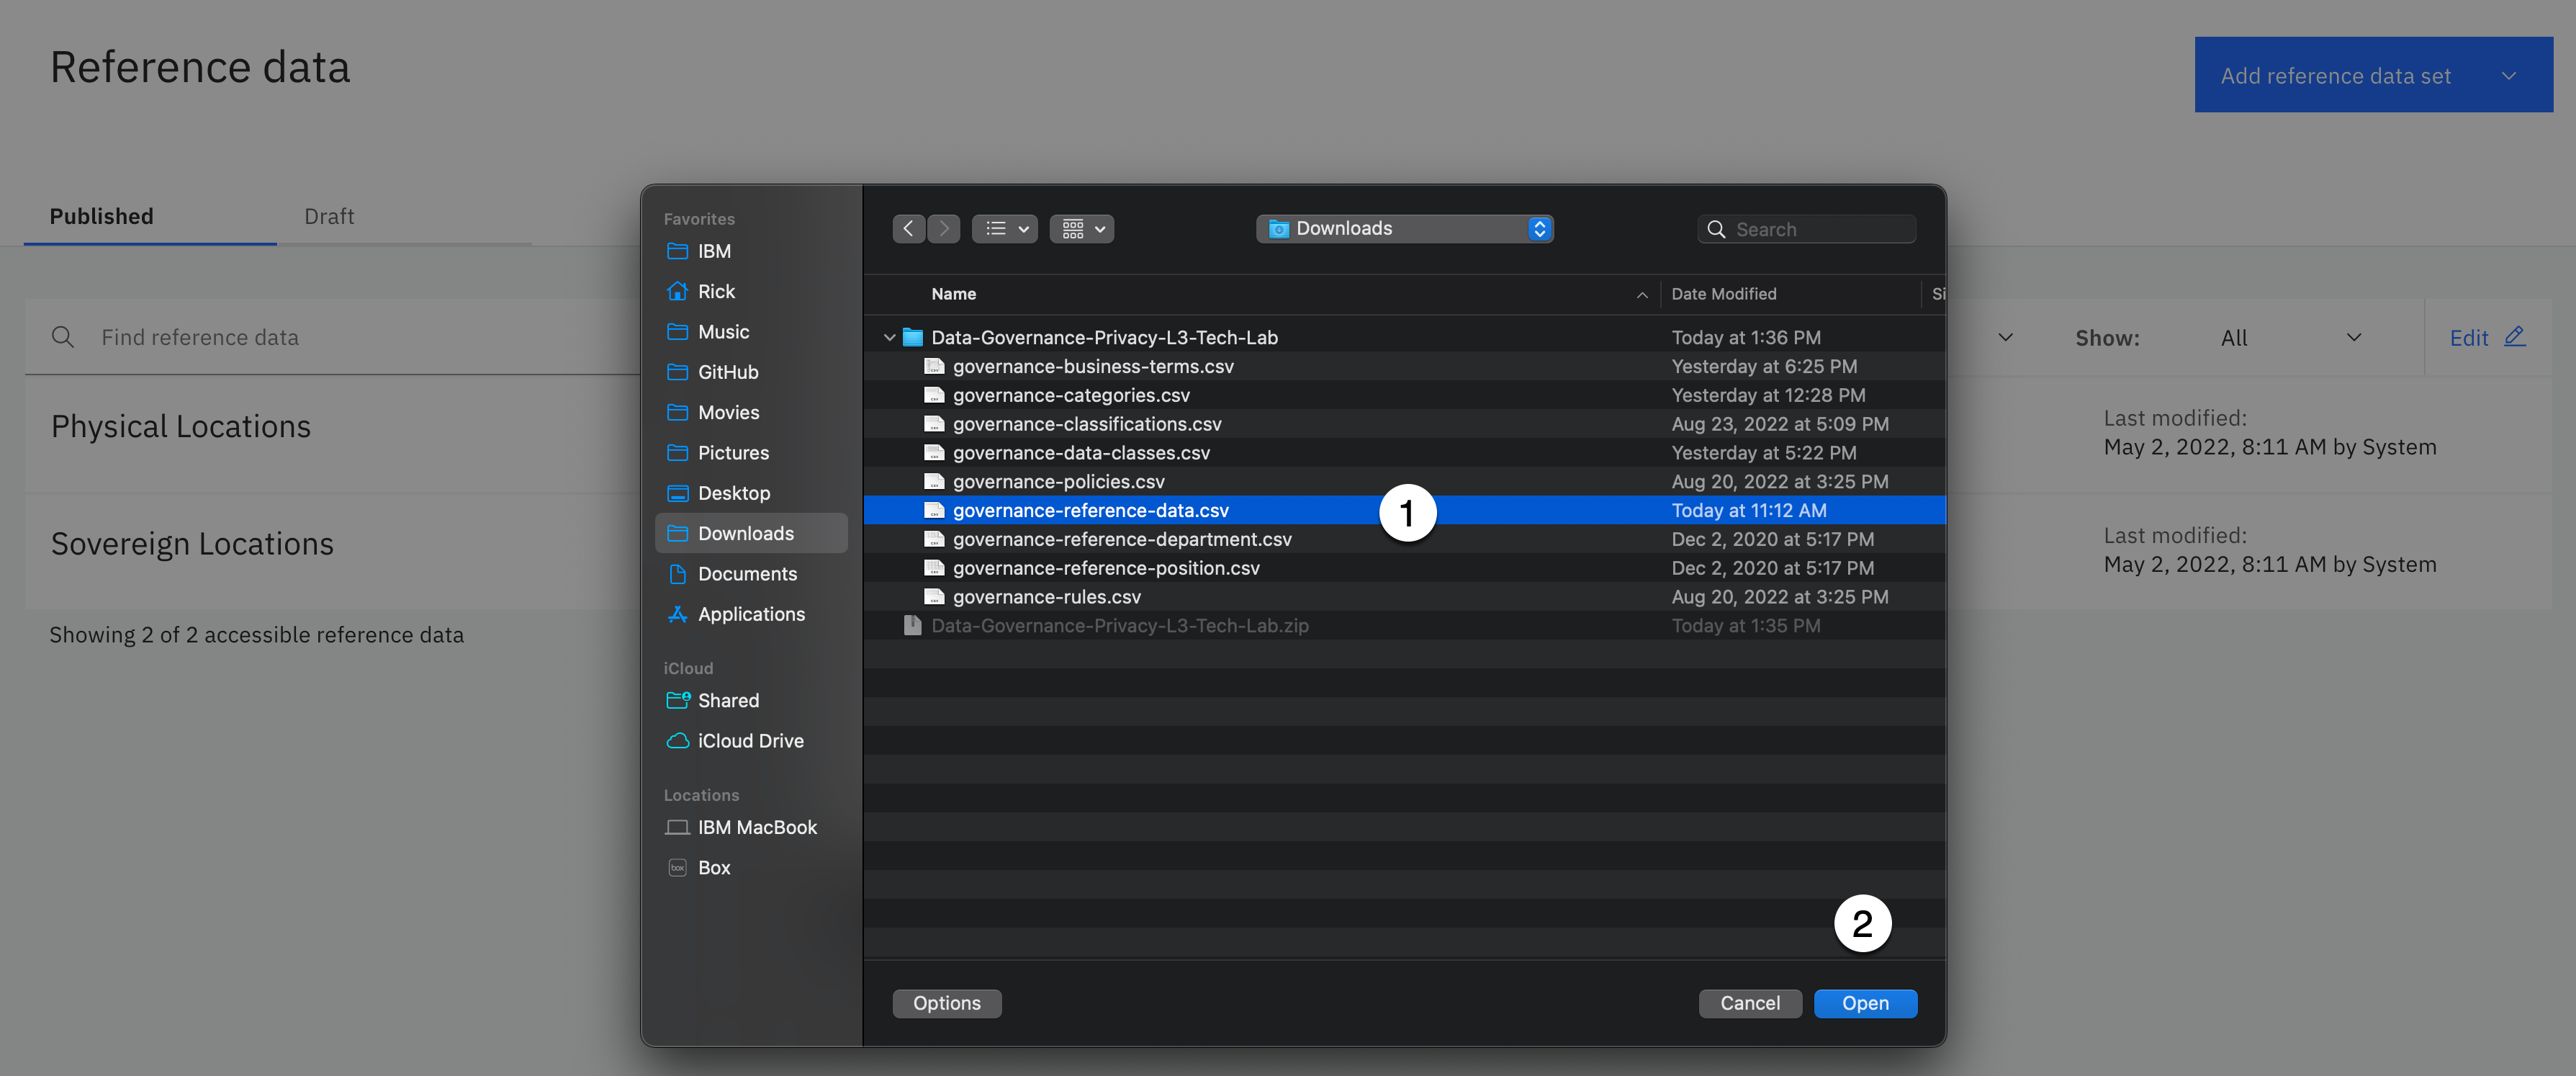
Task: Click the Cancel button
Action: [x=1749, y=1003]
